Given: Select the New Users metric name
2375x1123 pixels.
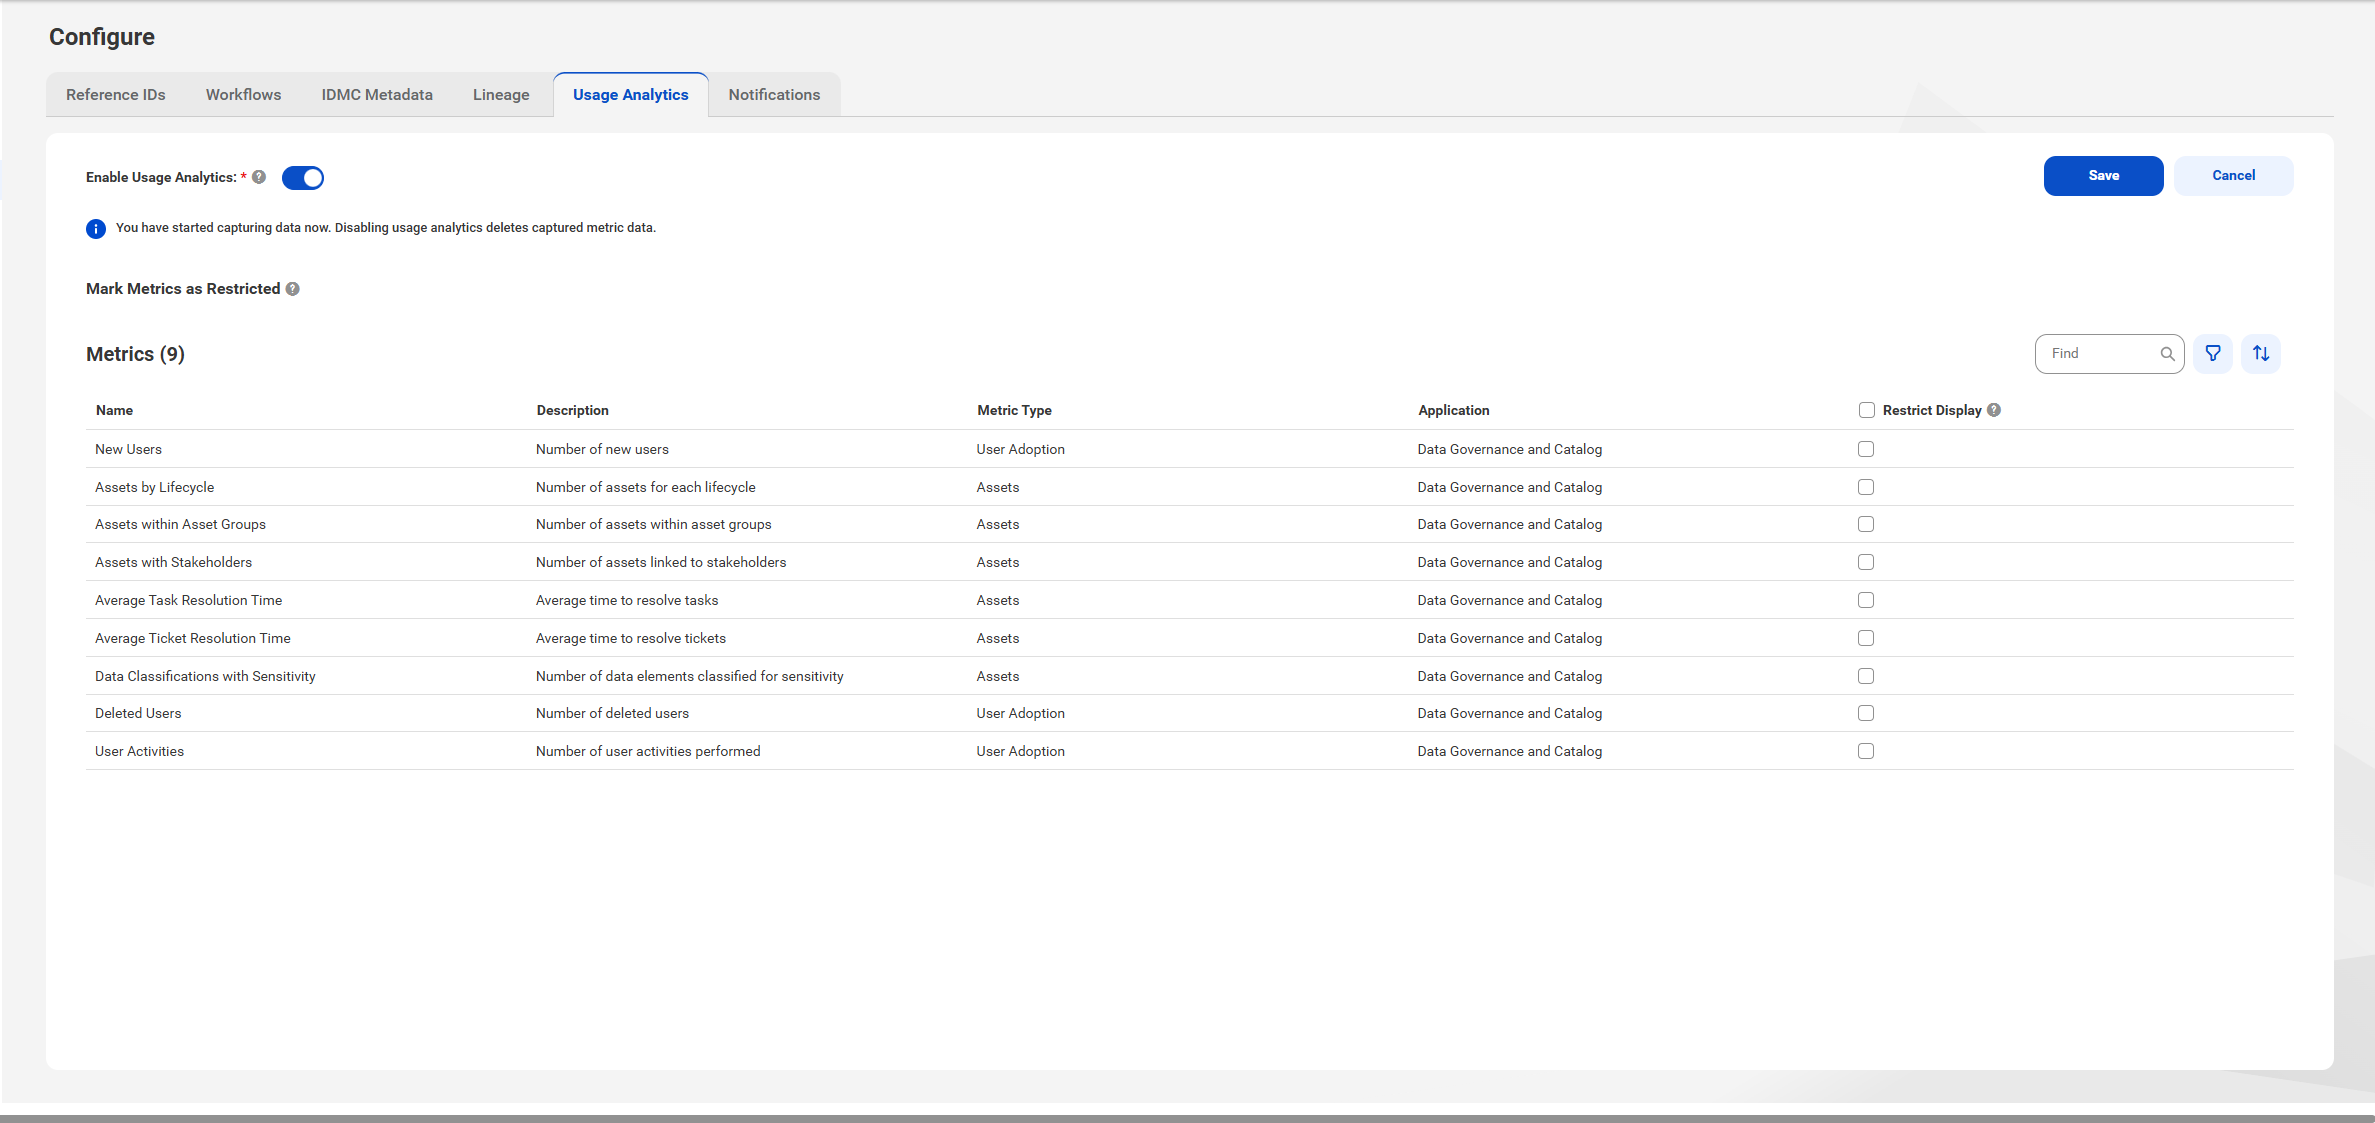Looking at the screenshot, I should [x=129, y=450].
